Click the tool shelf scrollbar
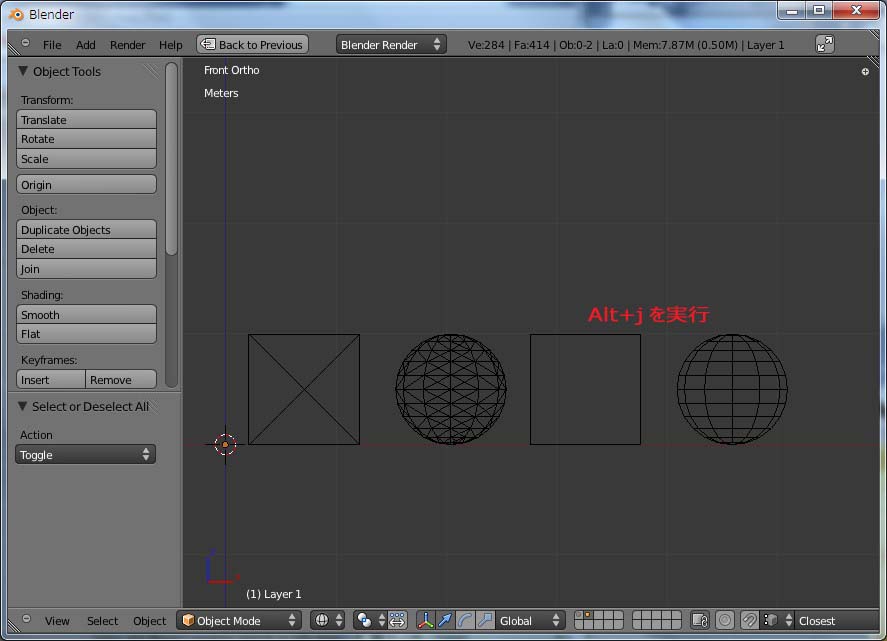 pyautogui.click(x=171, y=159)
